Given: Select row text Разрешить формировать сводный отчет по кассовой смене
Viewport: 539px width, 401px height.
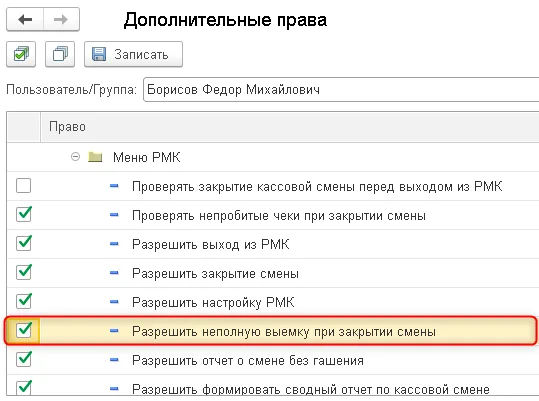Looking at the screenshot, I should click(311, 389).
